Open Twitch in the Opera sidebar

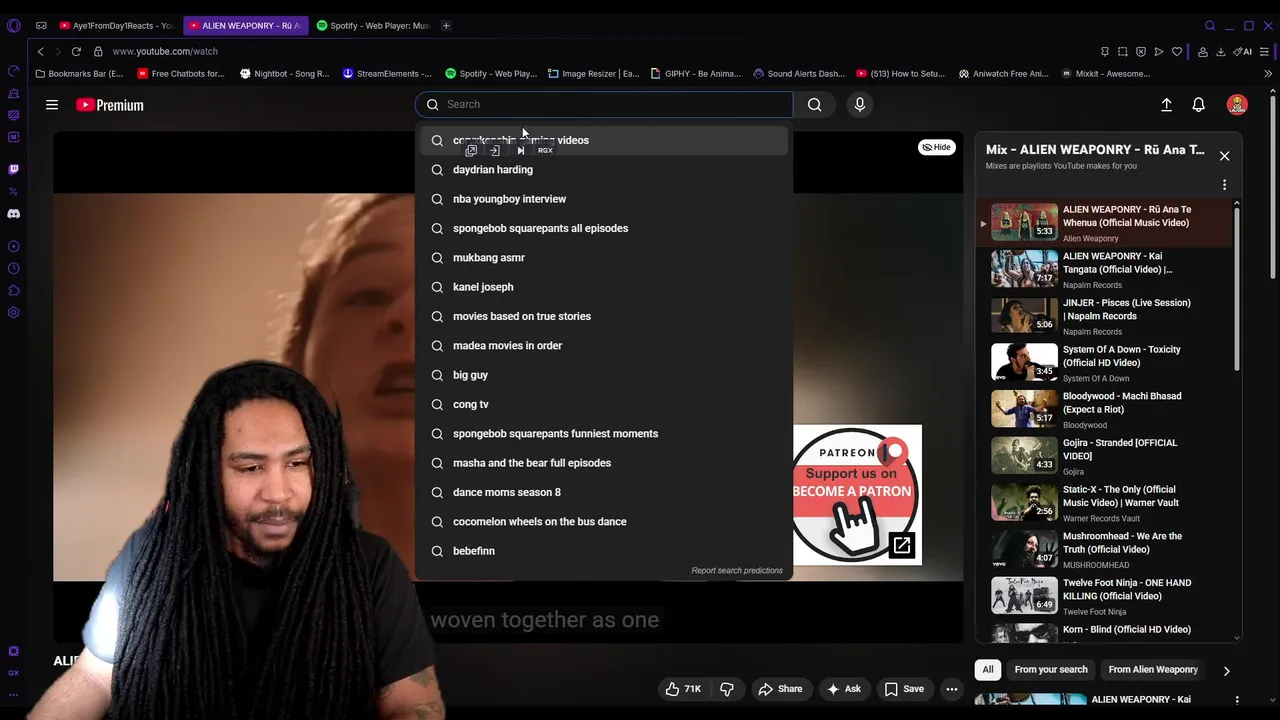click(13, 169)
